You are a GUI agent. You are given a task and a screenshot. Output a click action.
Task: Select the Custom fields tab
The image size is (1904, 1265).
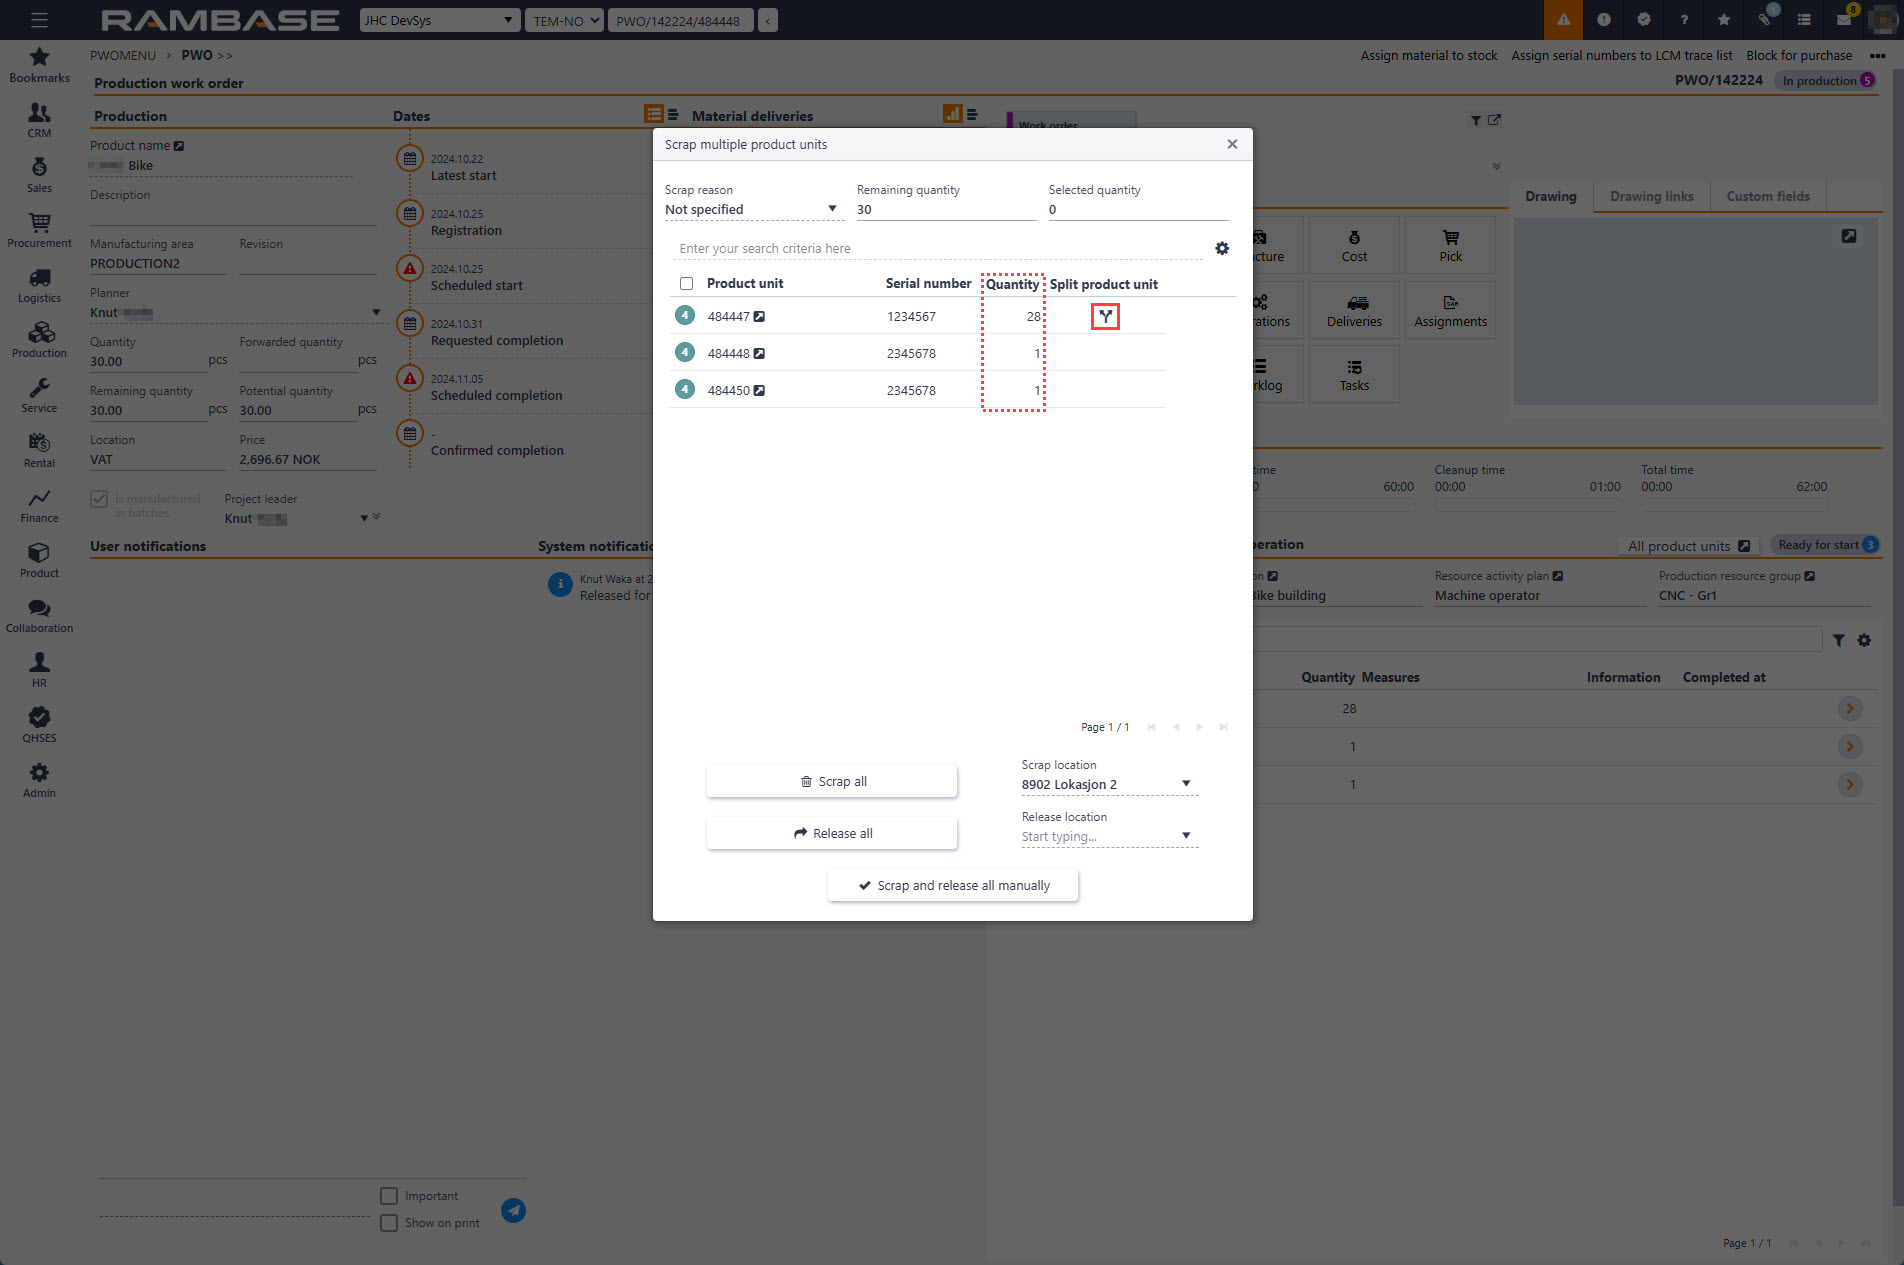coord(1767,196)
